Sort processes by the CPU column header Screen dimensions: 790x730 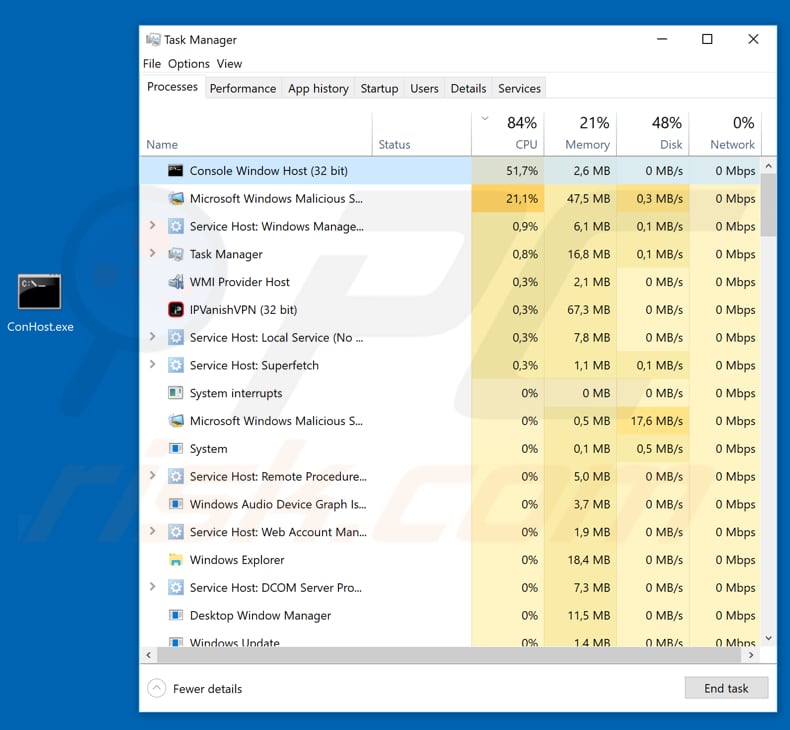click(x=508, y=134)
